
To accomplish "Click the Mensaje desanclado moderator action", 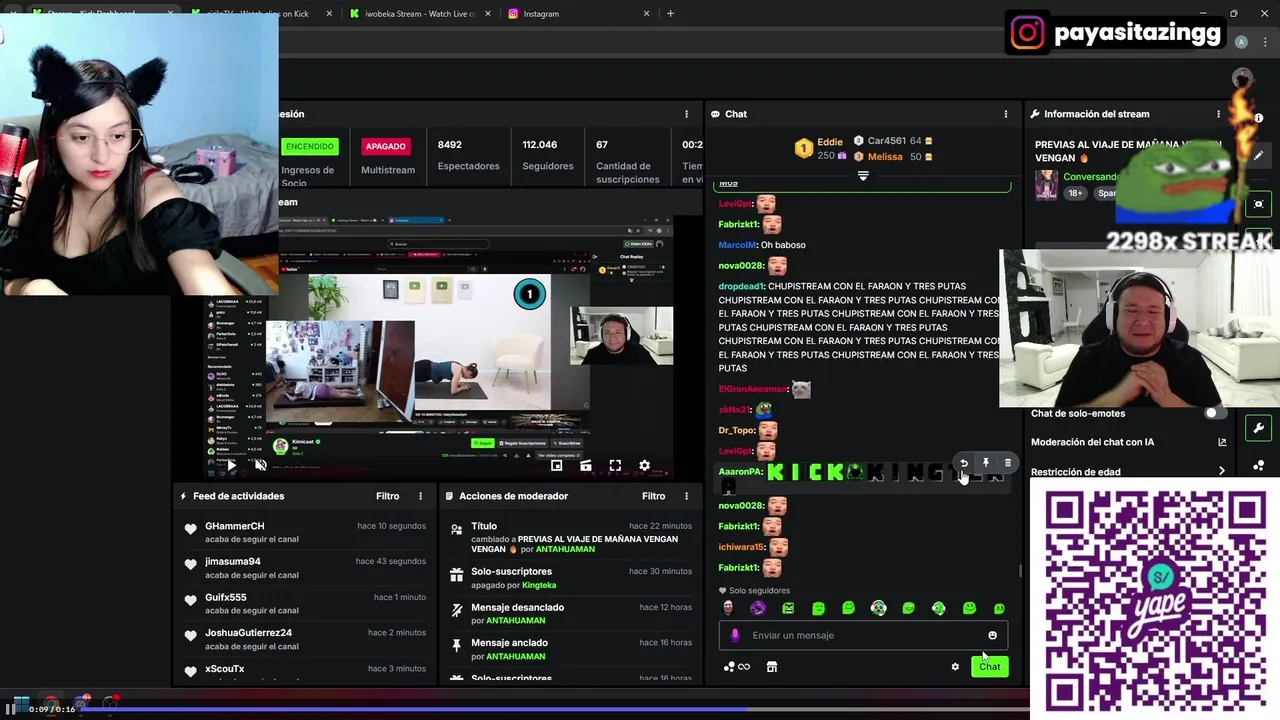I will (571, 613).
